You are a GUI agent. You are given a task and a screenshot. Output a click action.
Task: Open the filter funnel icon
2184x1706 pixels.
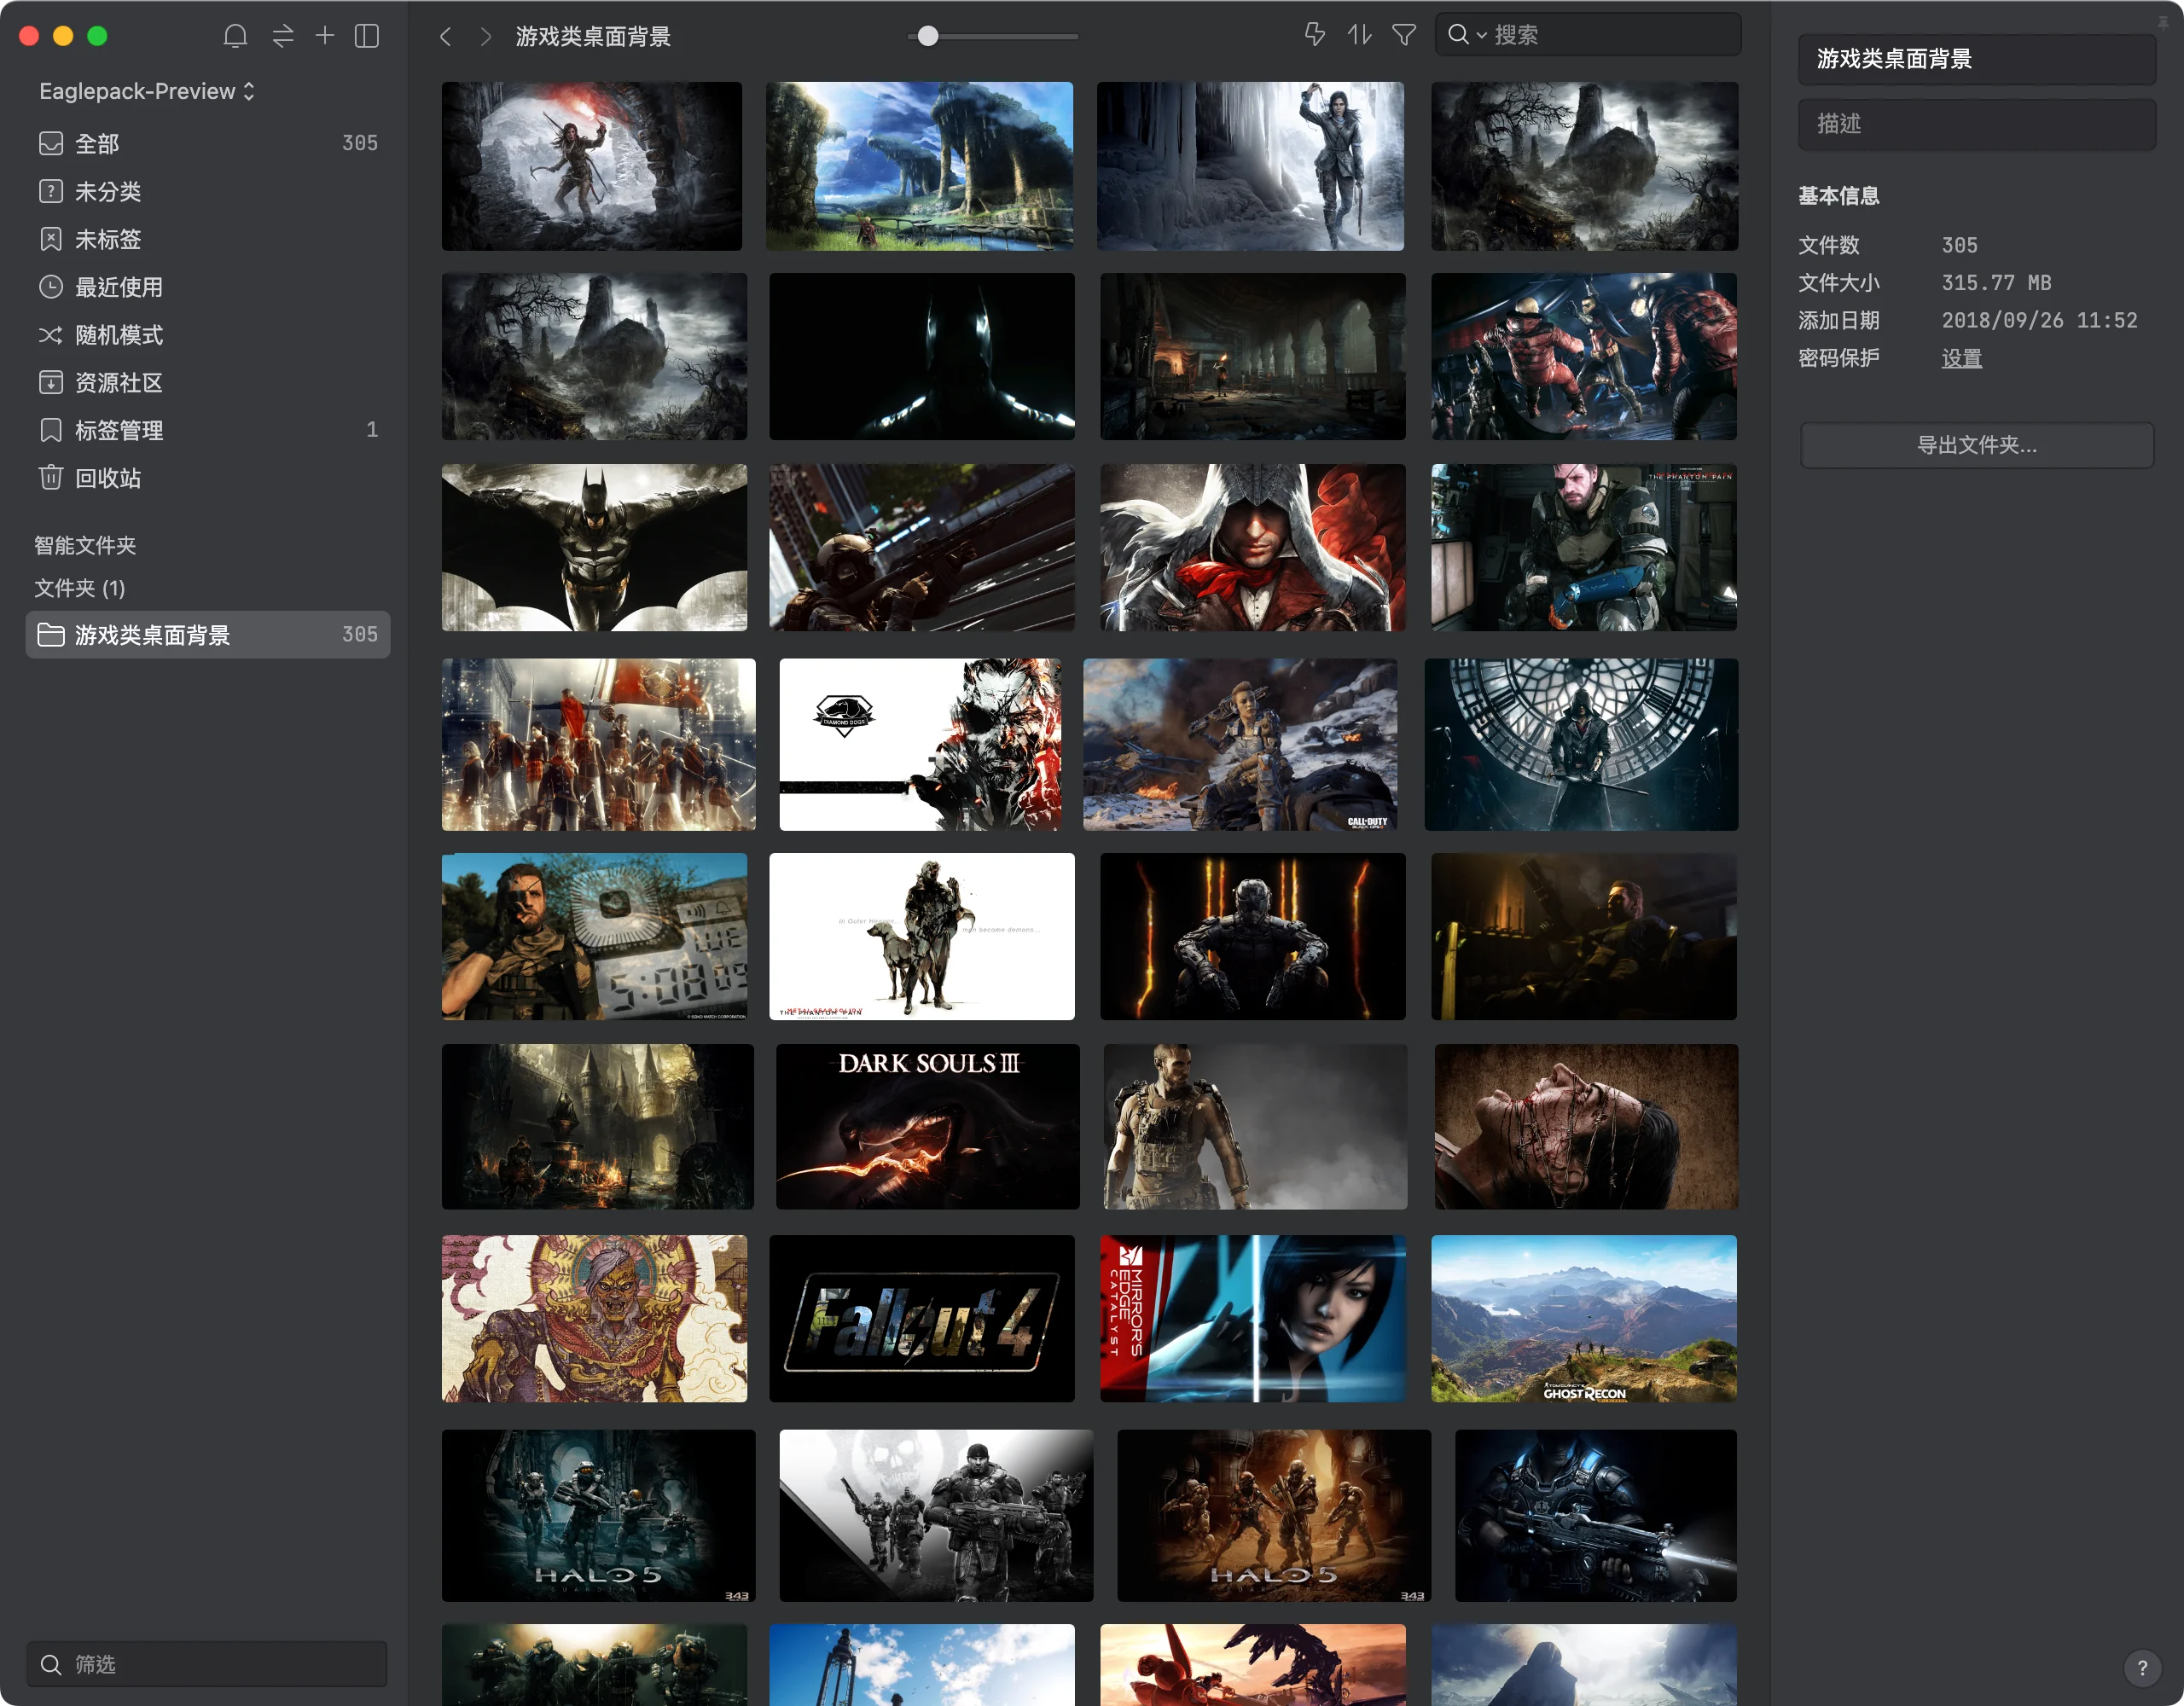point(1404,35)
